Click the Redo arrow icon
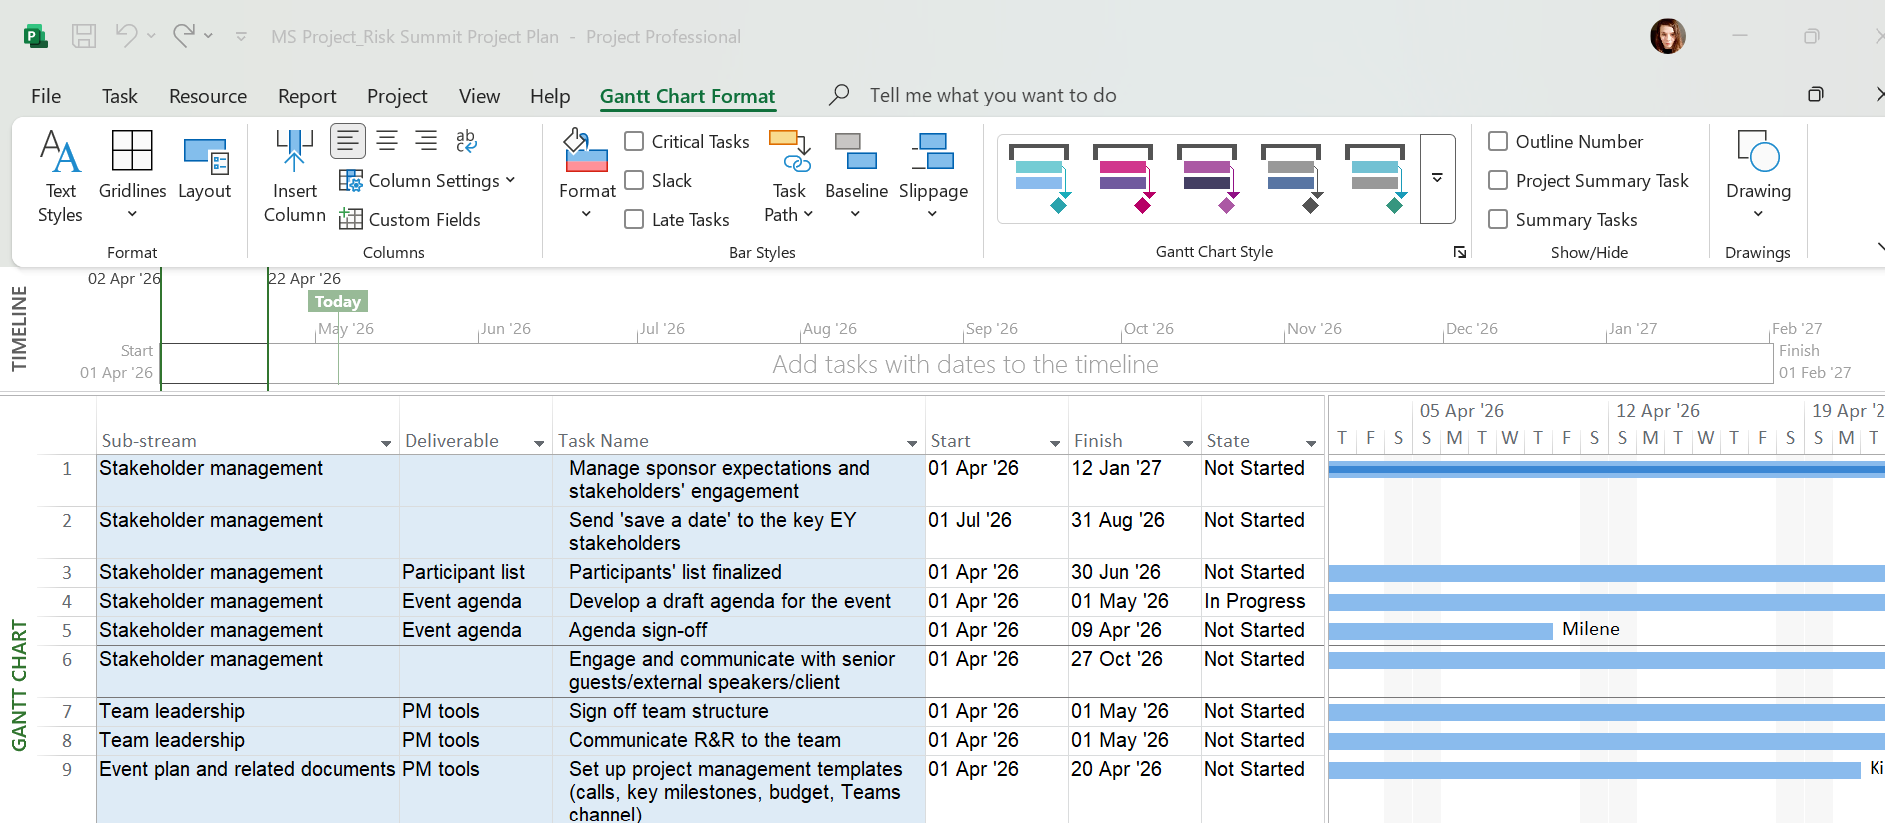1885x823 pixels. (x=184, y=36)
